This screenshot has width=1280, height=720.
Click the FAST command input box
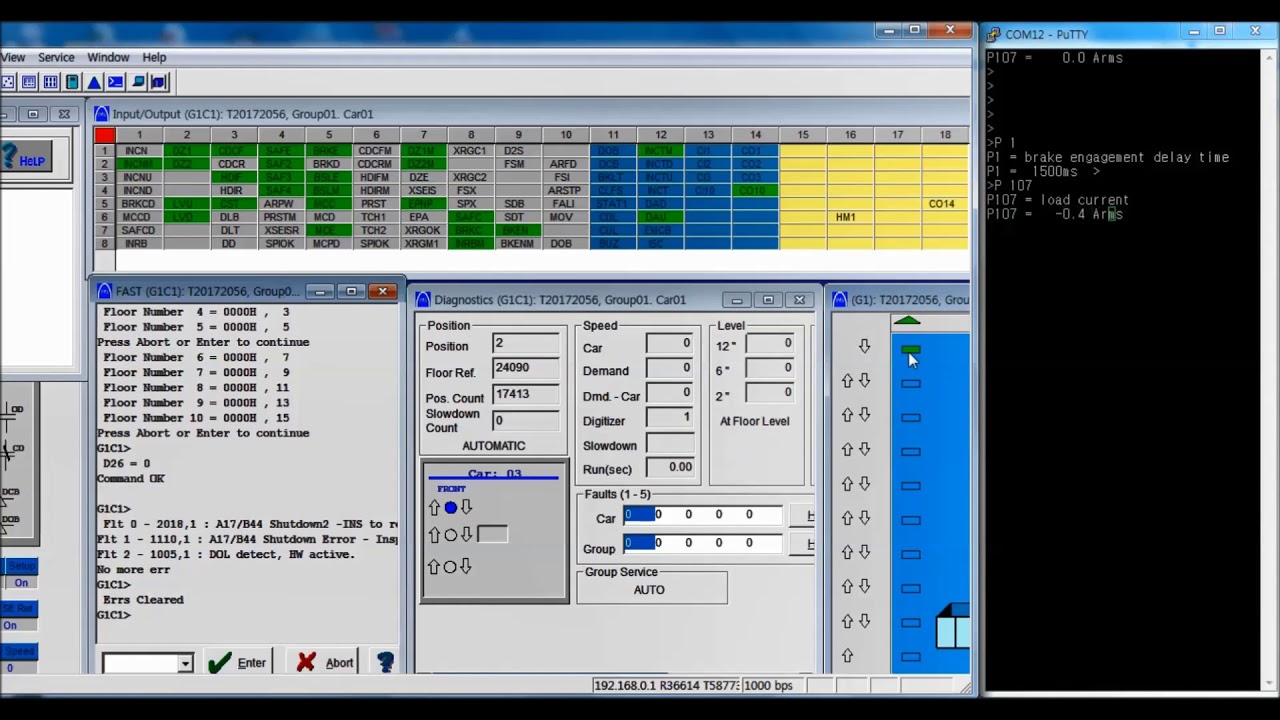click(140, 663)
